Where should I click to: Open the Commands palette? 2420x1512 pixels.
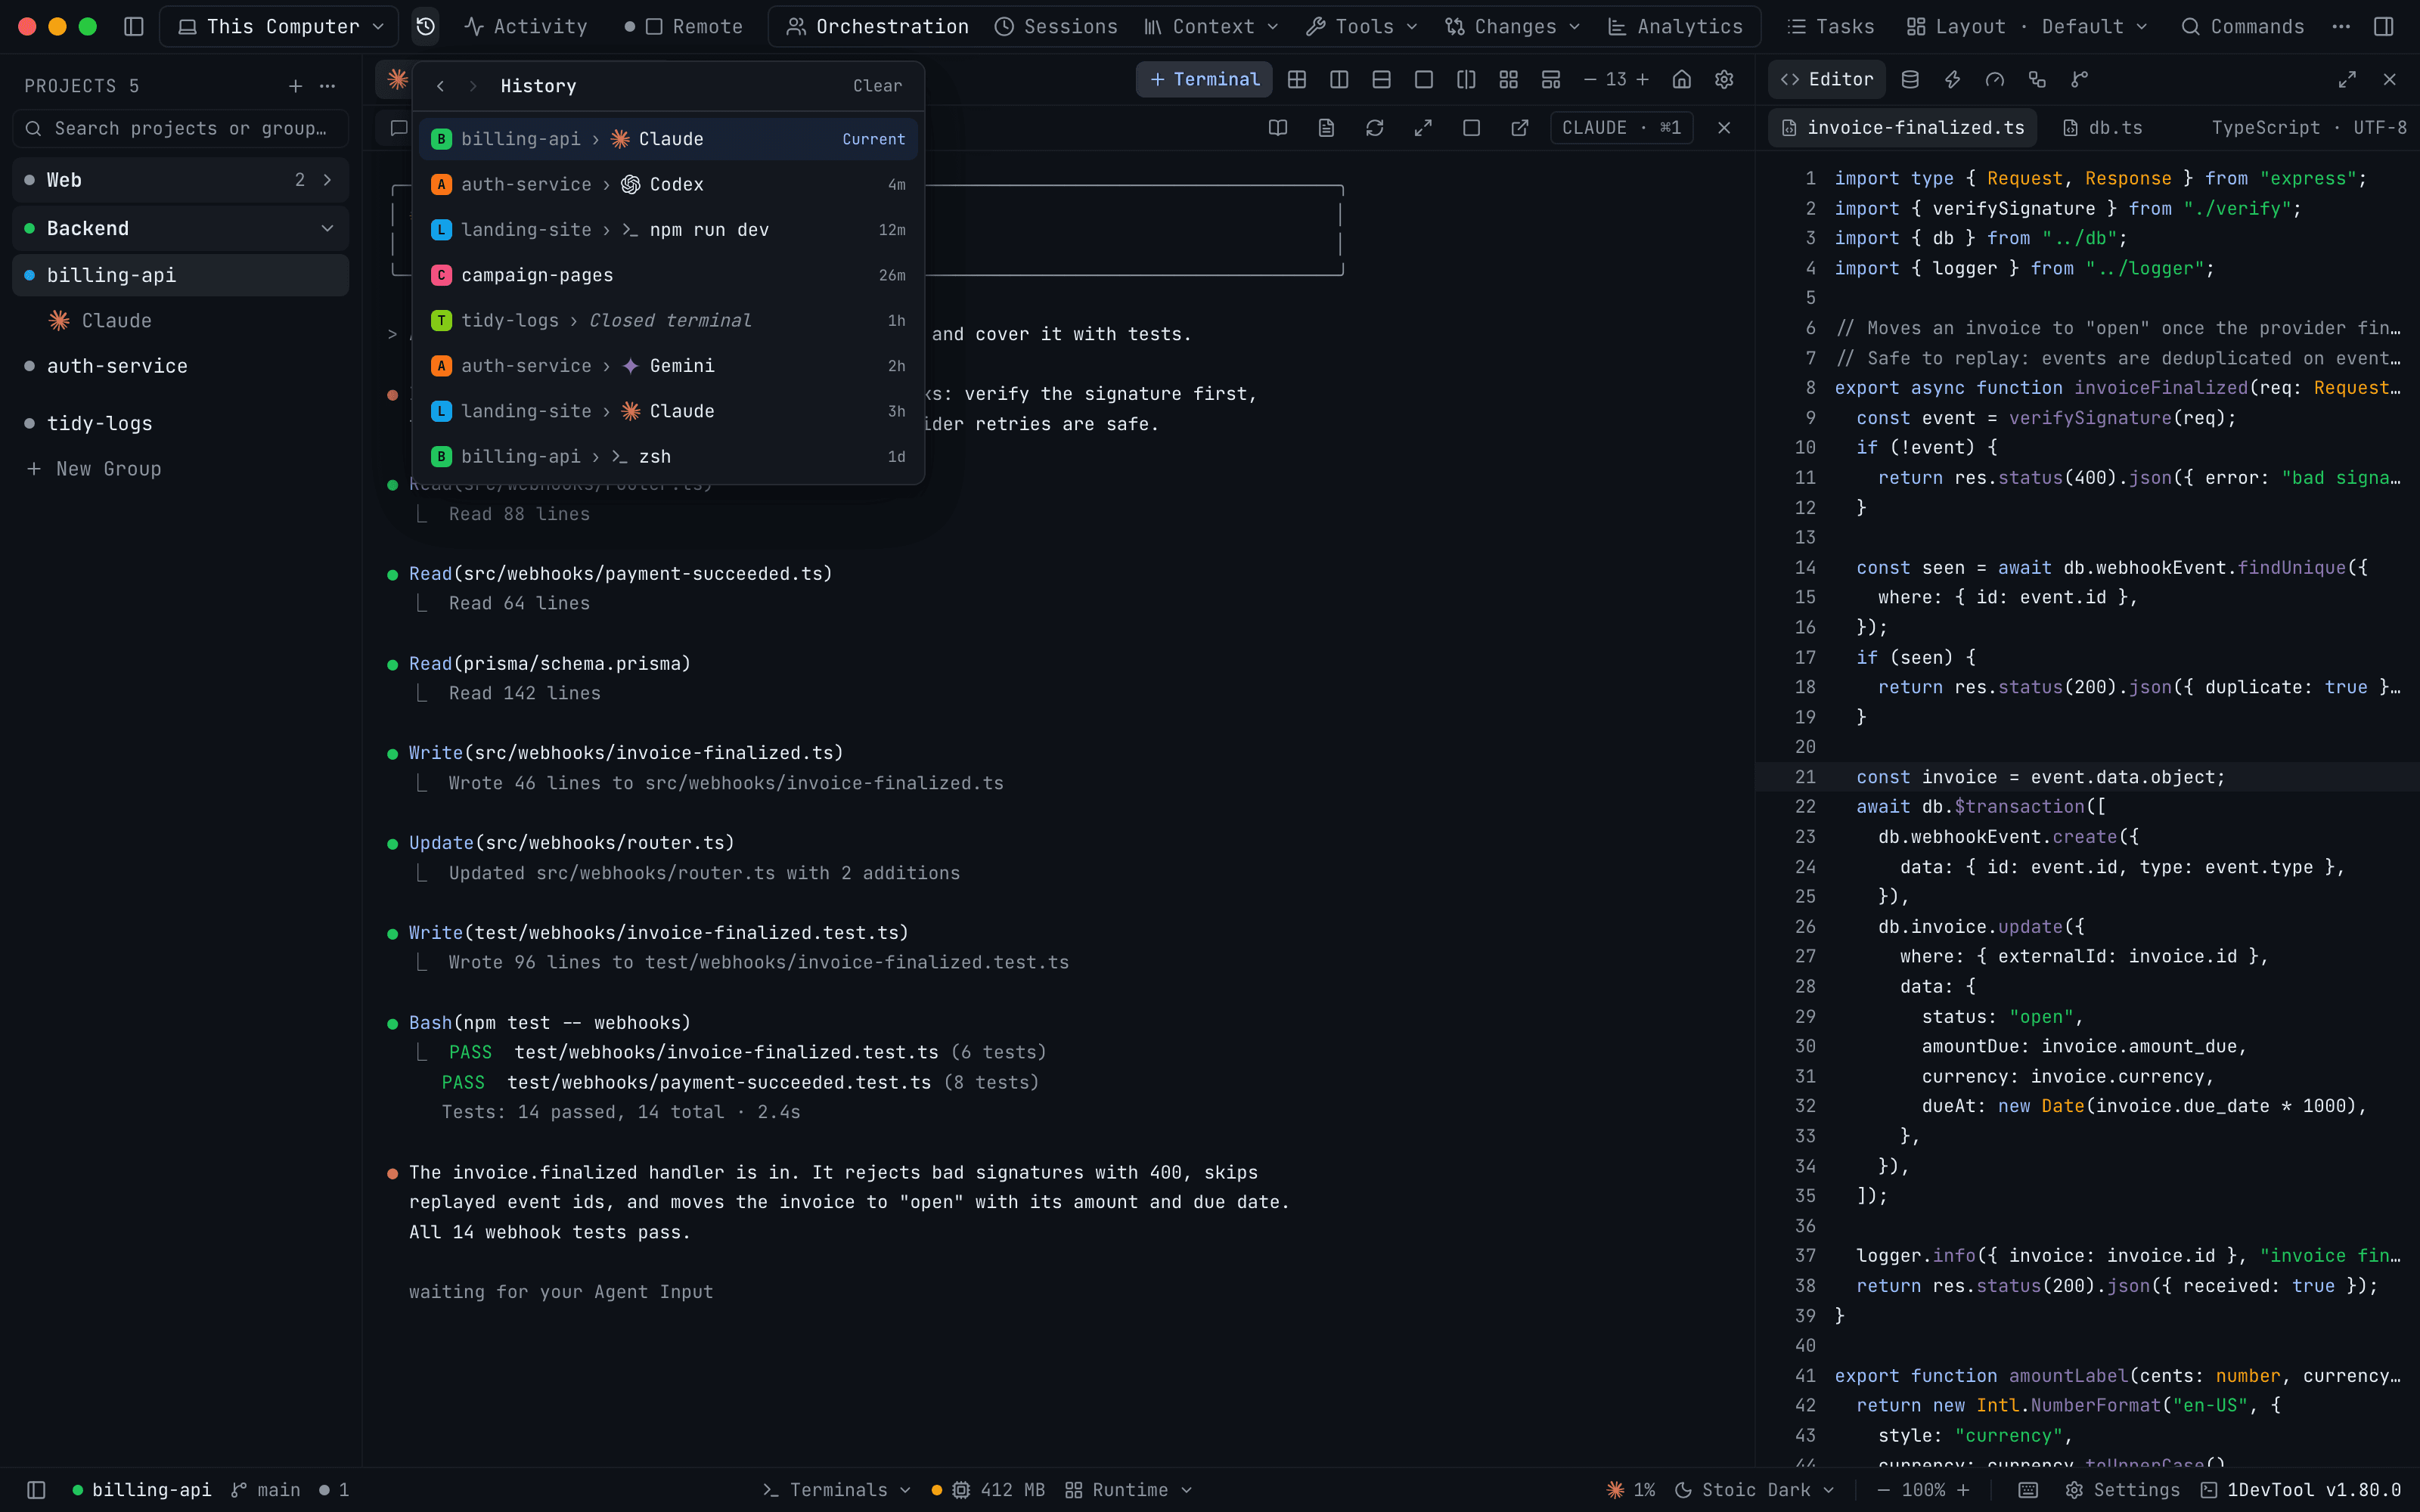(x=2242, y=27)
